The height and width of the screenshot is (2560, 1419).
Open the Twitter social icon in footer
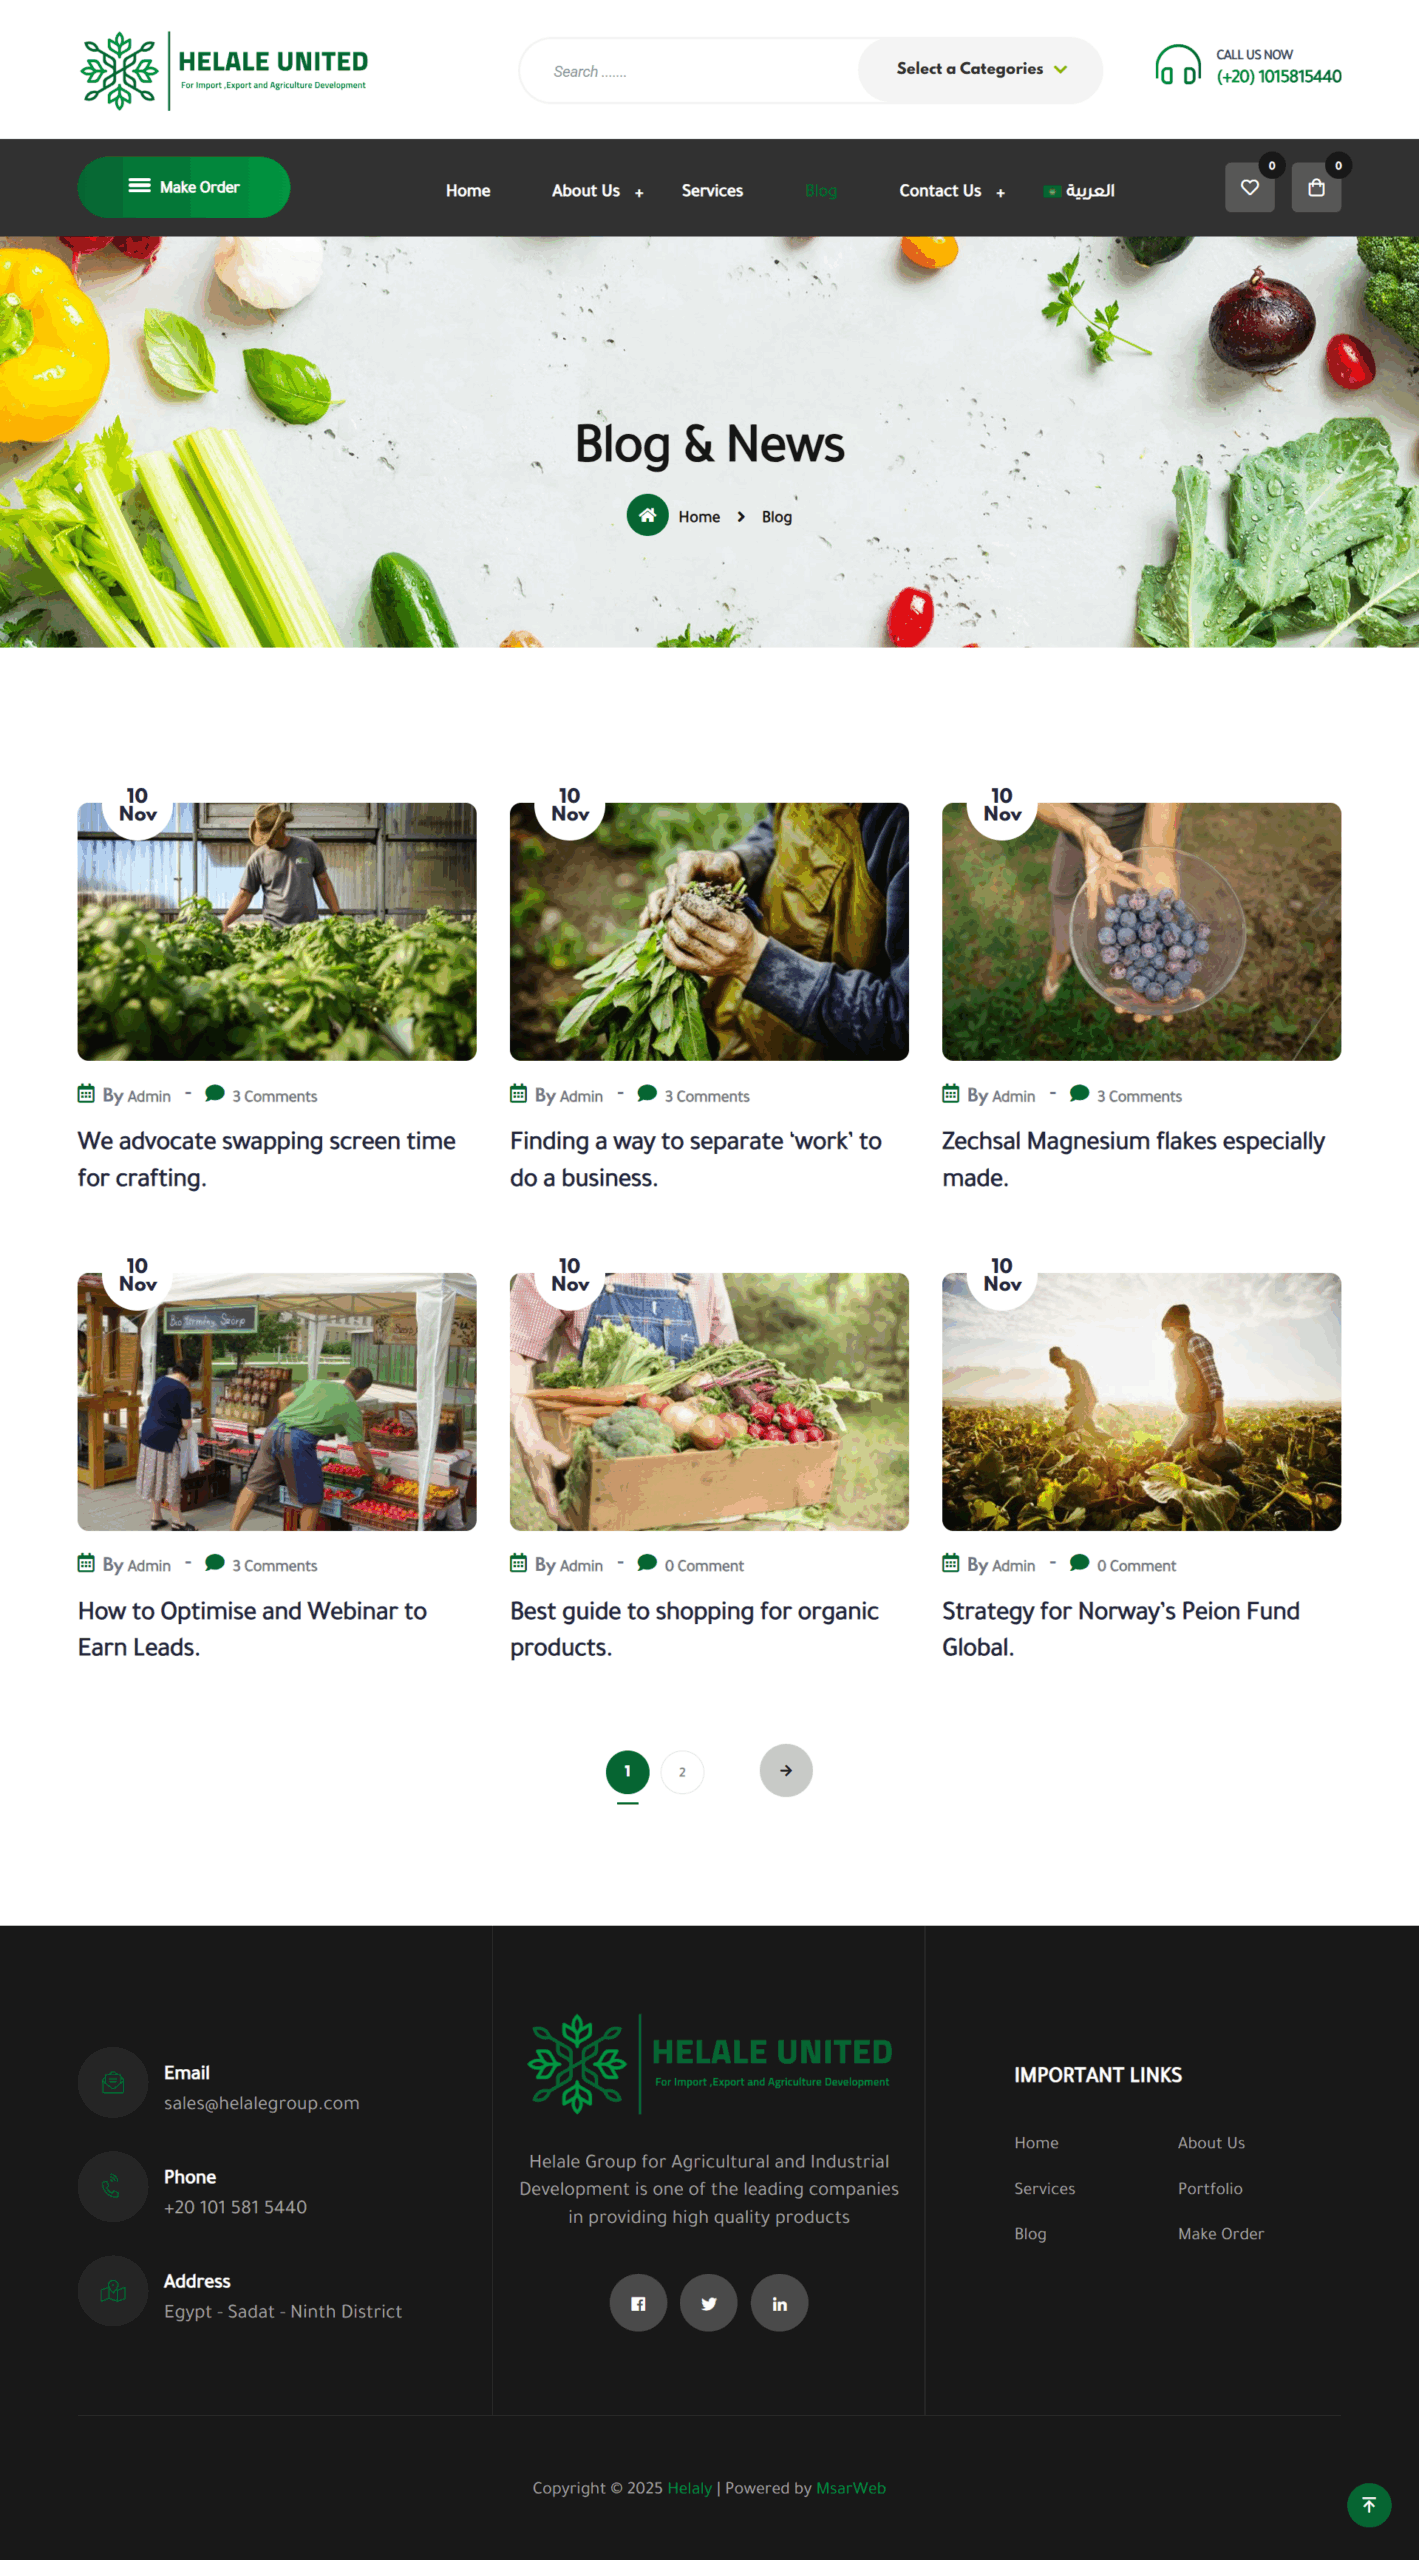709,2303
